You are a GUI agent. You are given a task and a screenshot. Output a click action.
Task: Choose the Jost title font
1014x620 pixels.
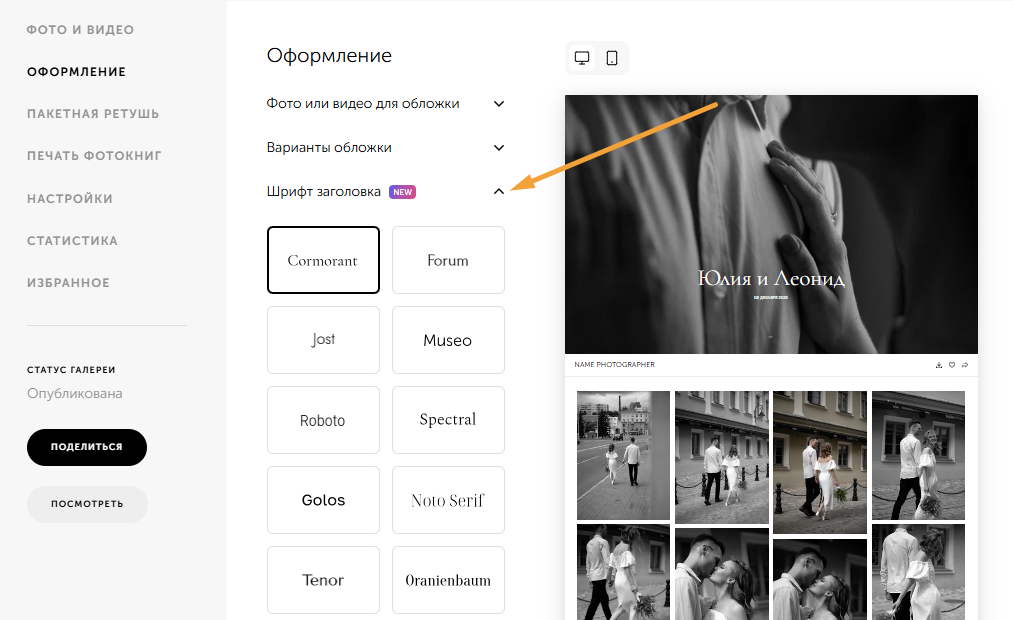pos(323,340)
